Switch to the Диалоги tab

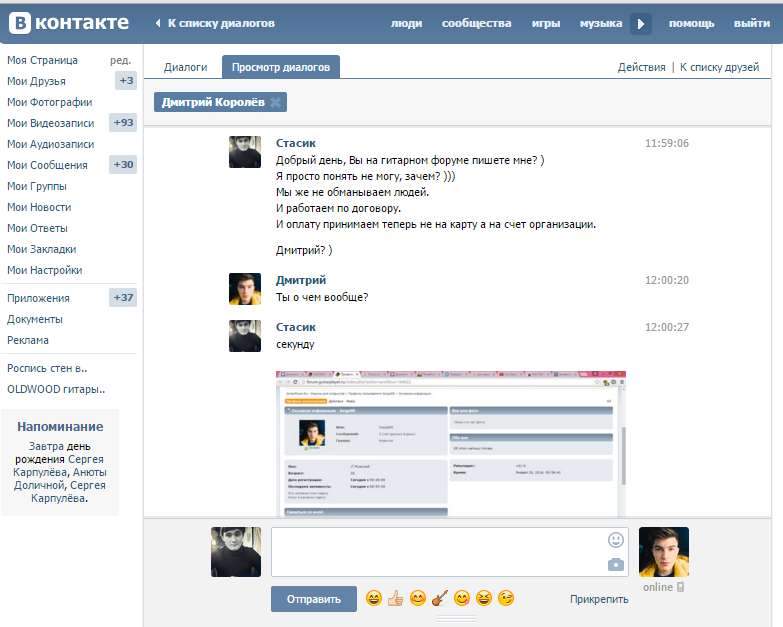[185, 67]
